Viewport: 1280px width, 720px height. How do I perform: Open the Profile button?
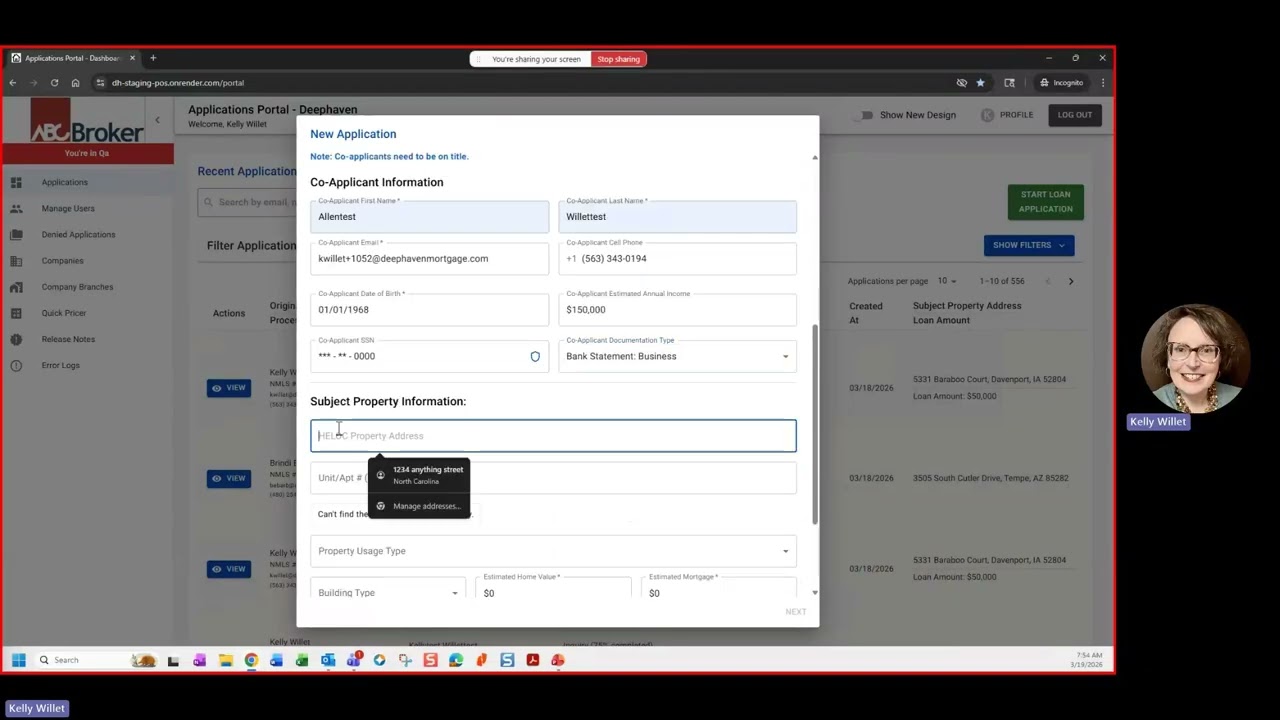point(1008,115)
